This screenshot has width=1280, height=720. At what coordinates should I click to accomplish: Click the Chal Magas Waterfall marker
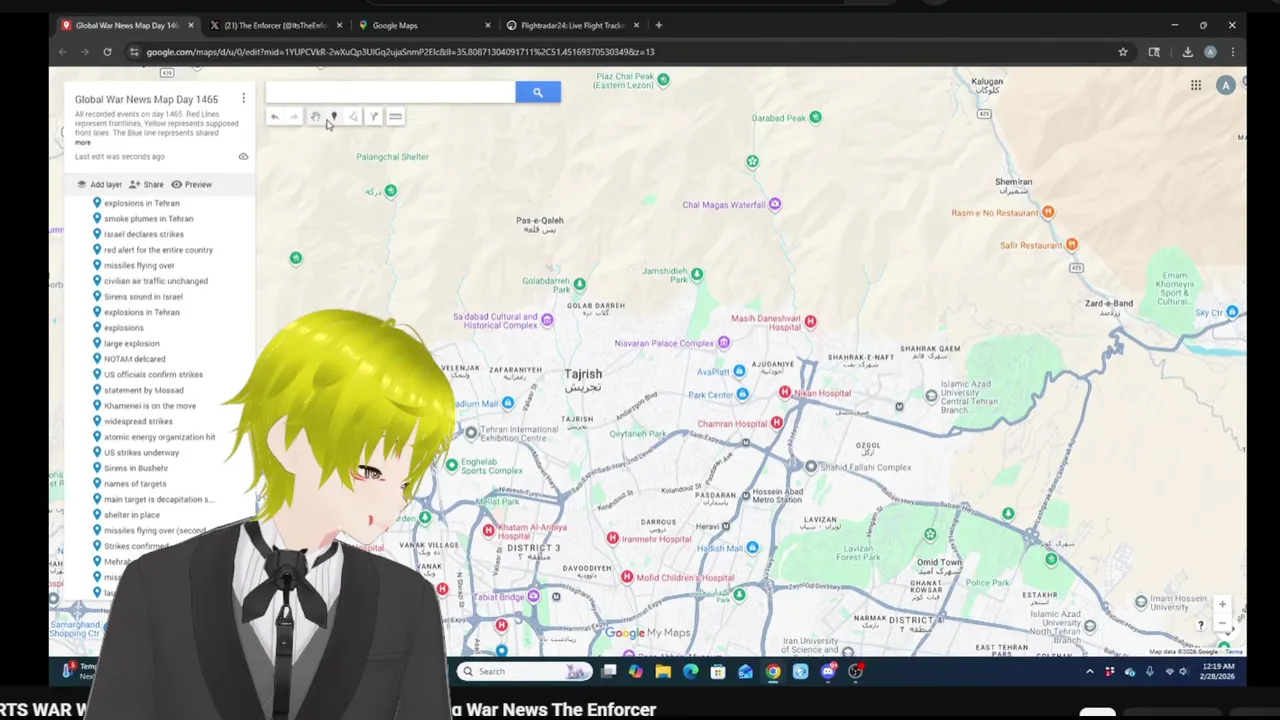[x=774, y=205]
